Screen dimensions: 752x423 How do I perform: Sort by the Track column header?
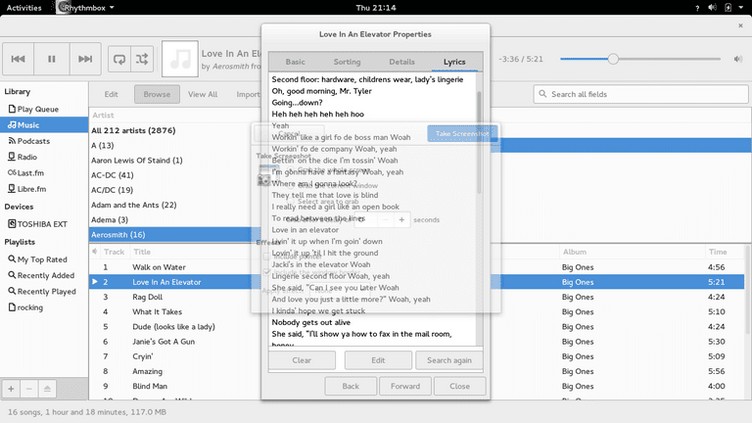[x=114, y=252]
